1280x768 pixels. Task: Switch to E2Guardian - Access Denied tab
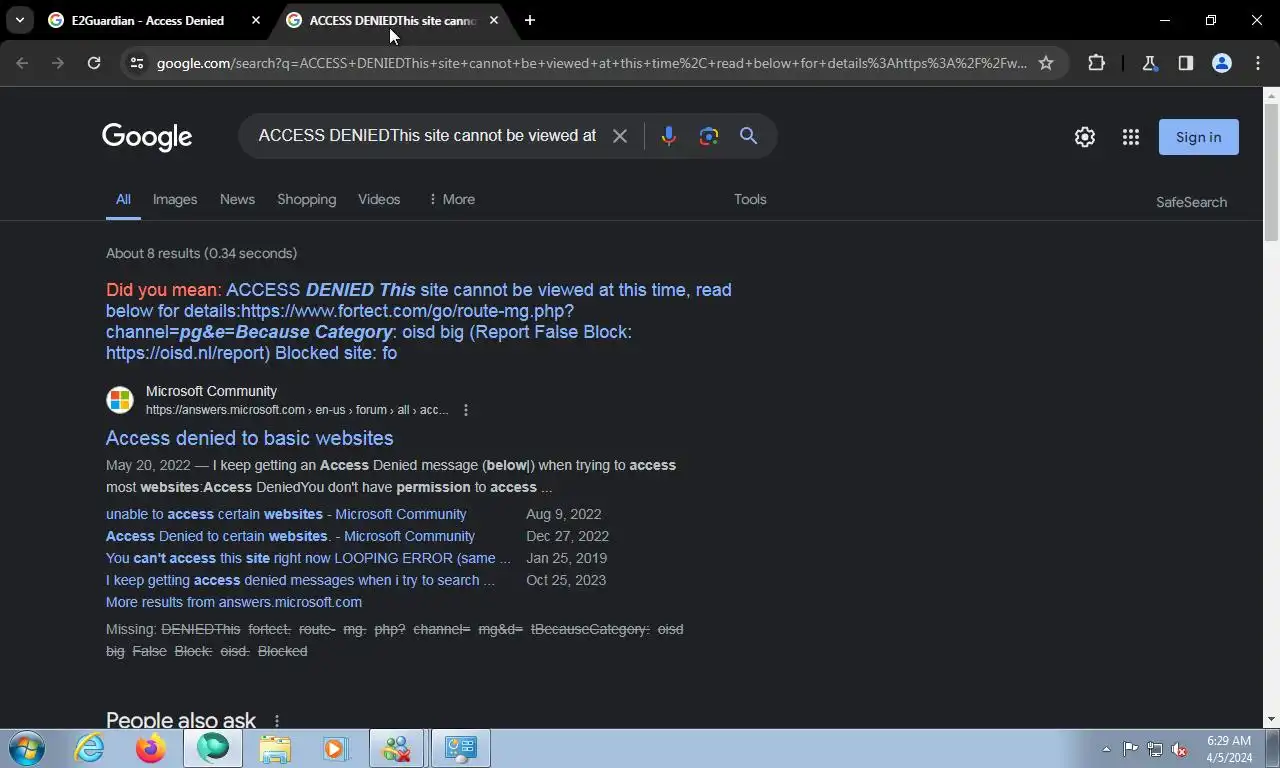pos(148,20)
